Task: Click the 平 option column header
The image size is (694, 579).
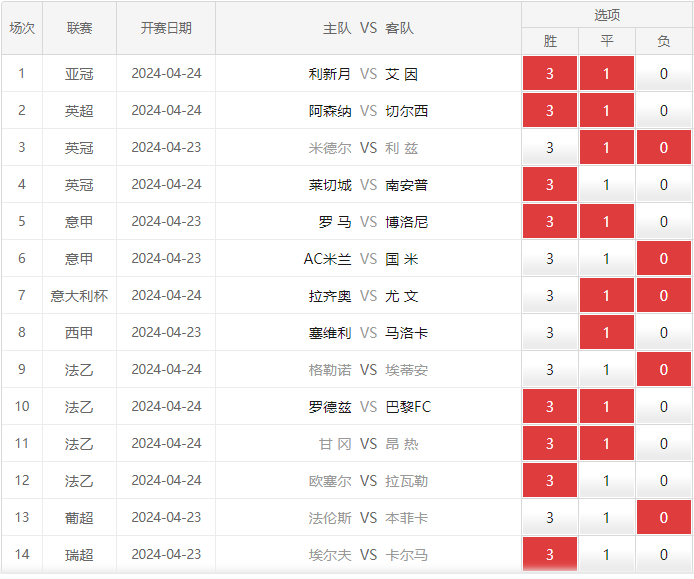Action: tap(607, 41)
